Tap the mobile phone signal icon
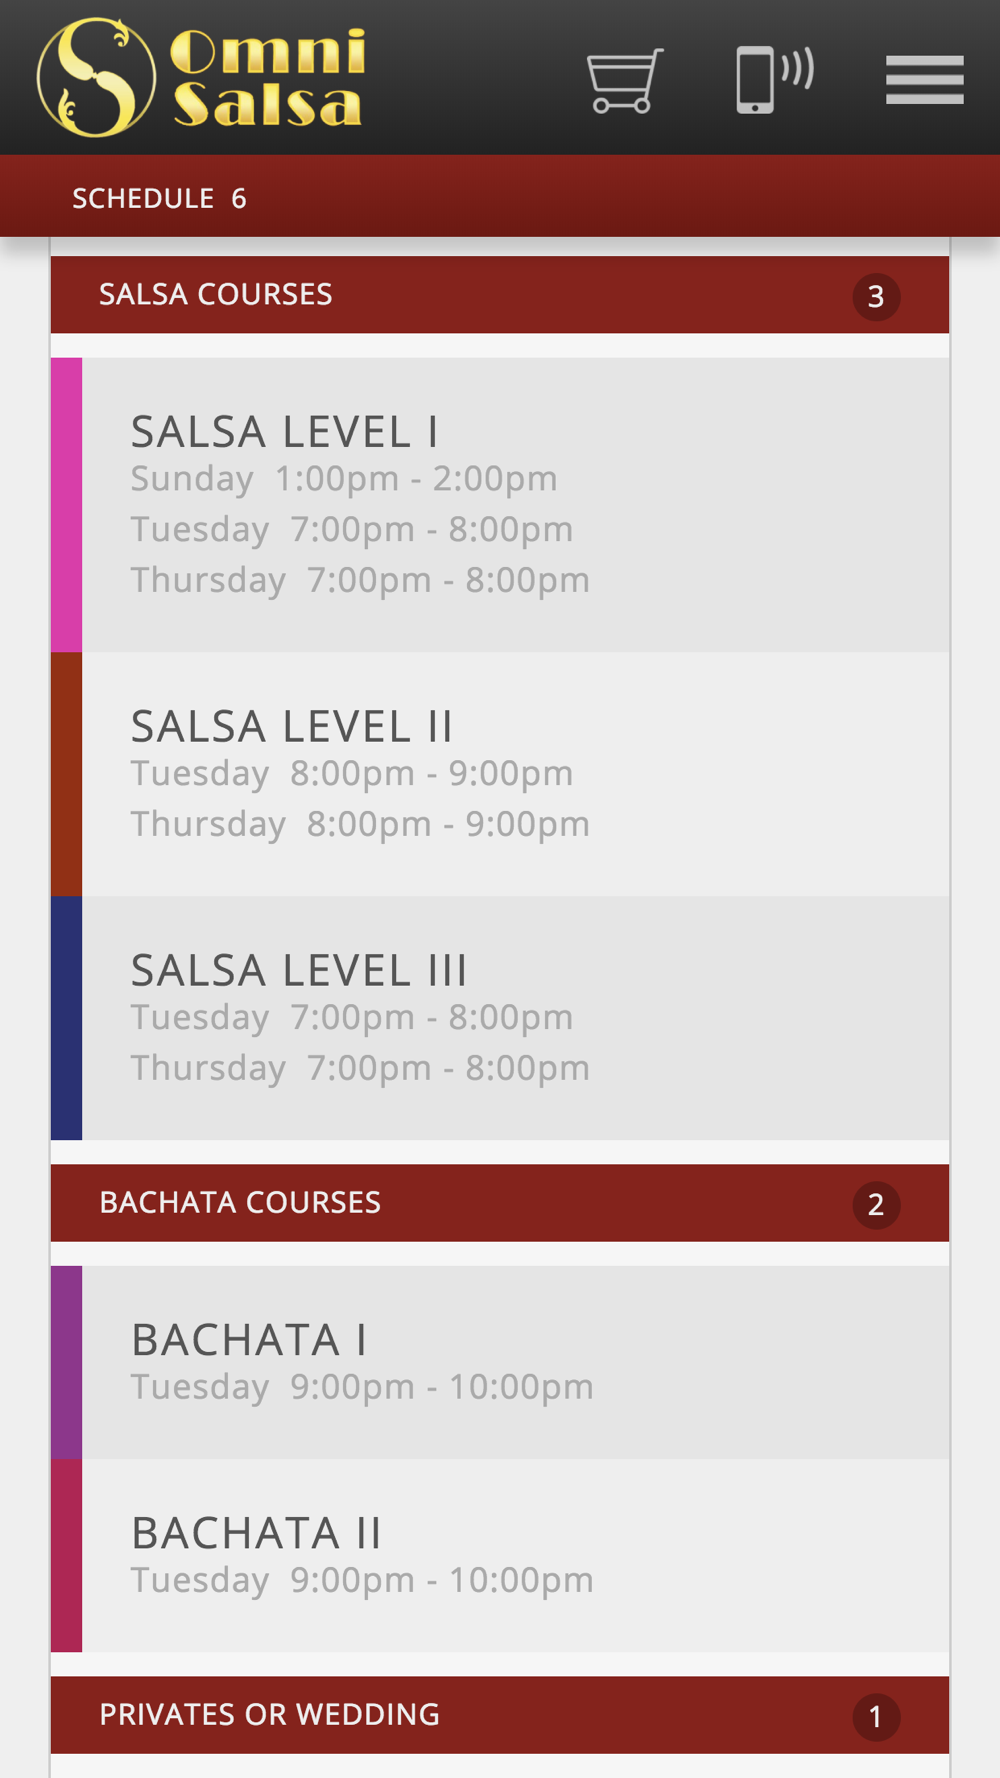 coord(775,79)
